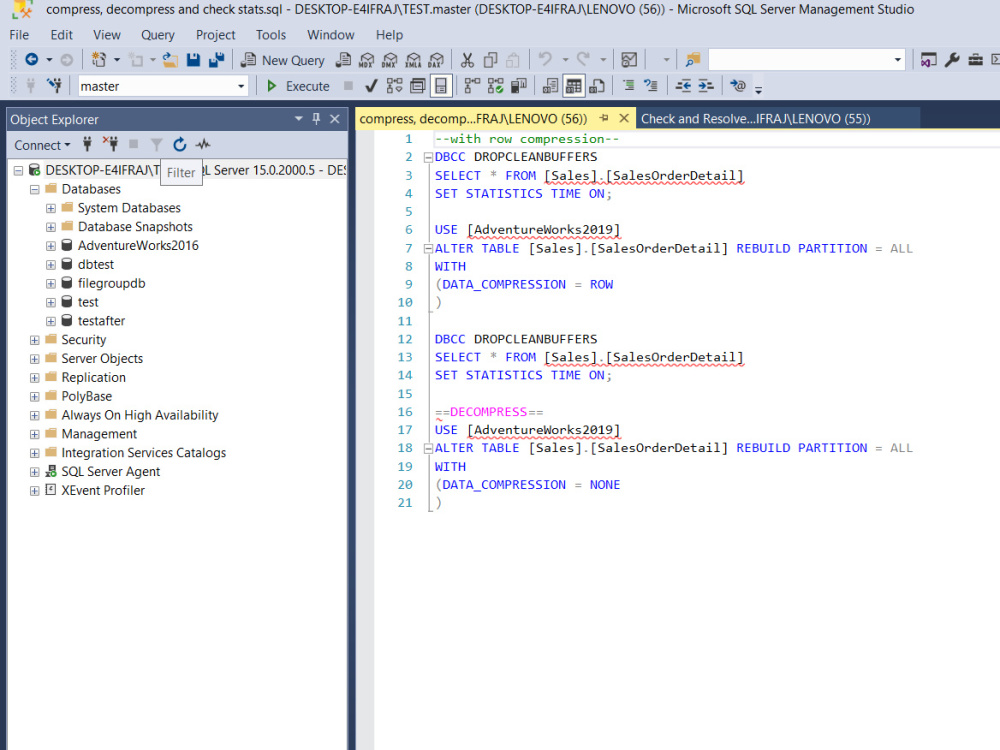Open the Toolbox icon
Image resolution: width=1000 pixels, height=750 pixels.
976,60
